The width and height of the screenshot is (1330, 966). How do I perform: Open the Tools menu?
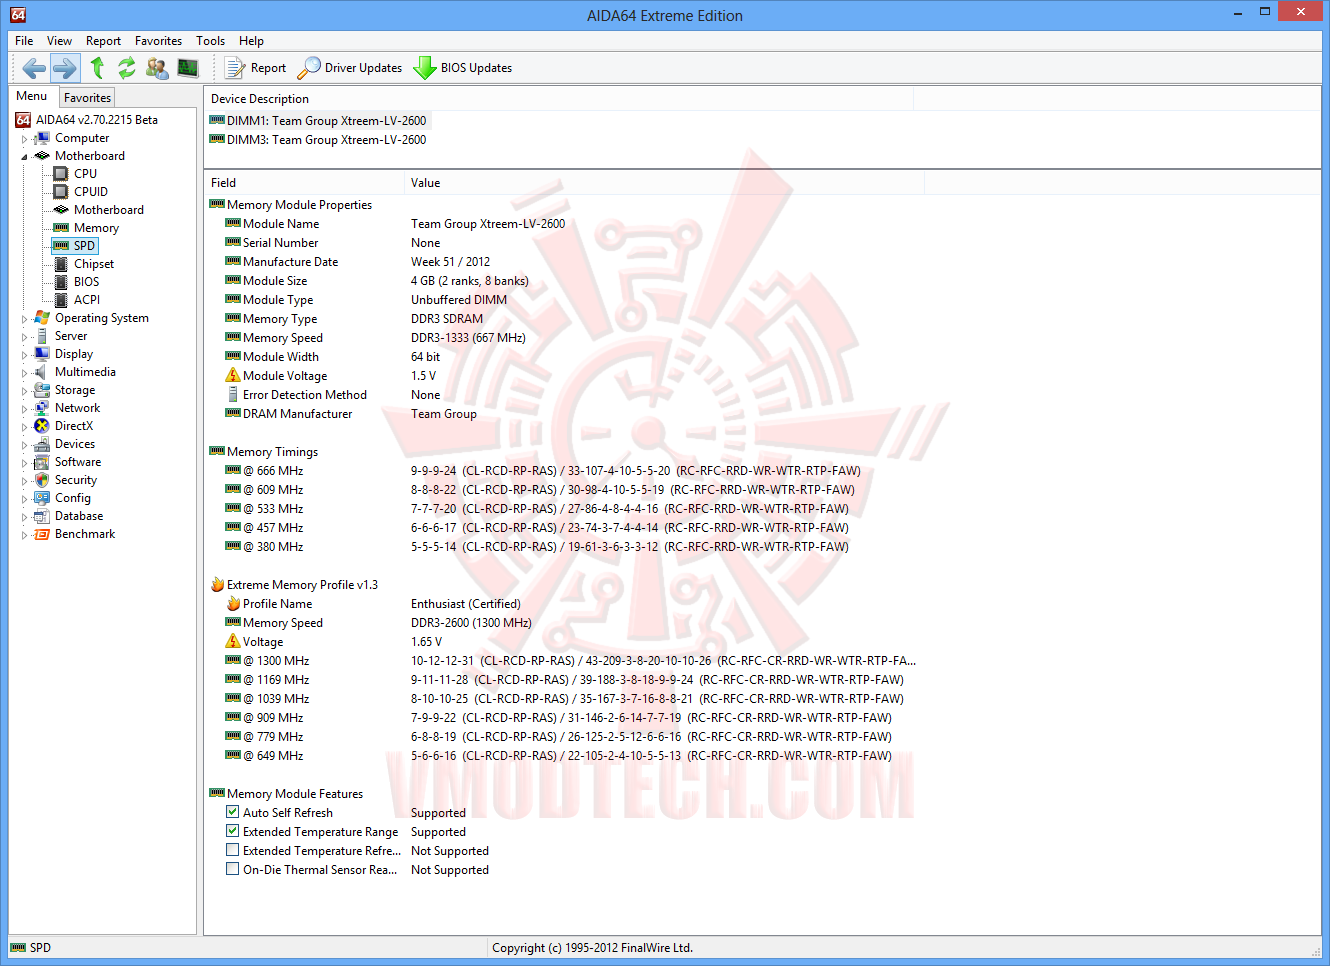point(210,41)
